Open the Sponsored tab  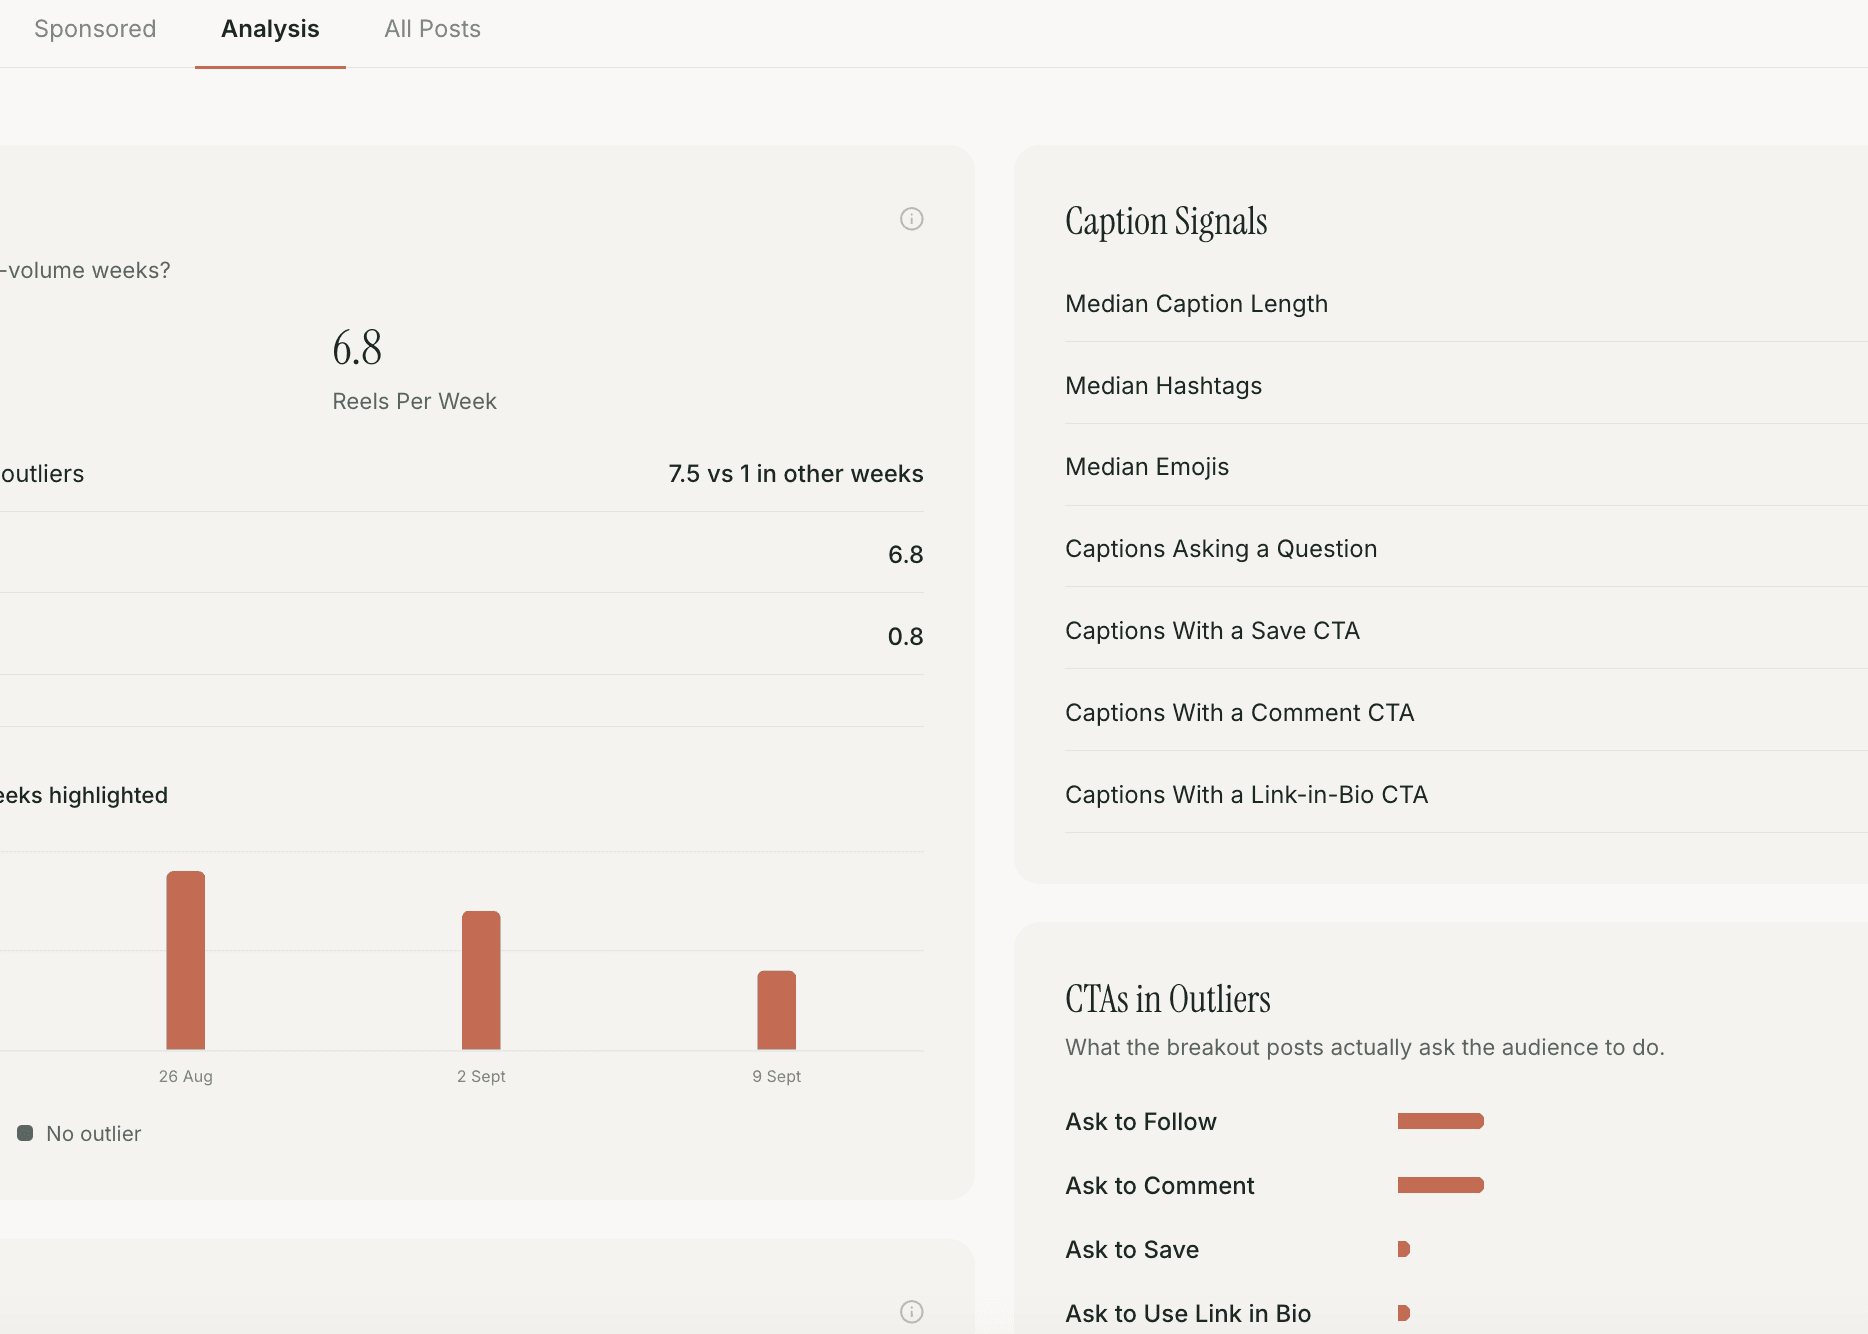[95, 29]
